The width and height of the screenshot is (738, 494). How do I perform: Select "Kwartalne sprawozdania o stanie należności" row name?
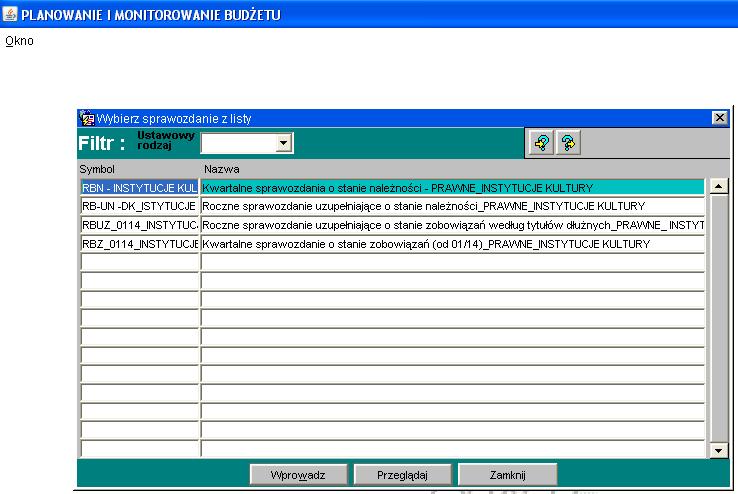(452, 188)
